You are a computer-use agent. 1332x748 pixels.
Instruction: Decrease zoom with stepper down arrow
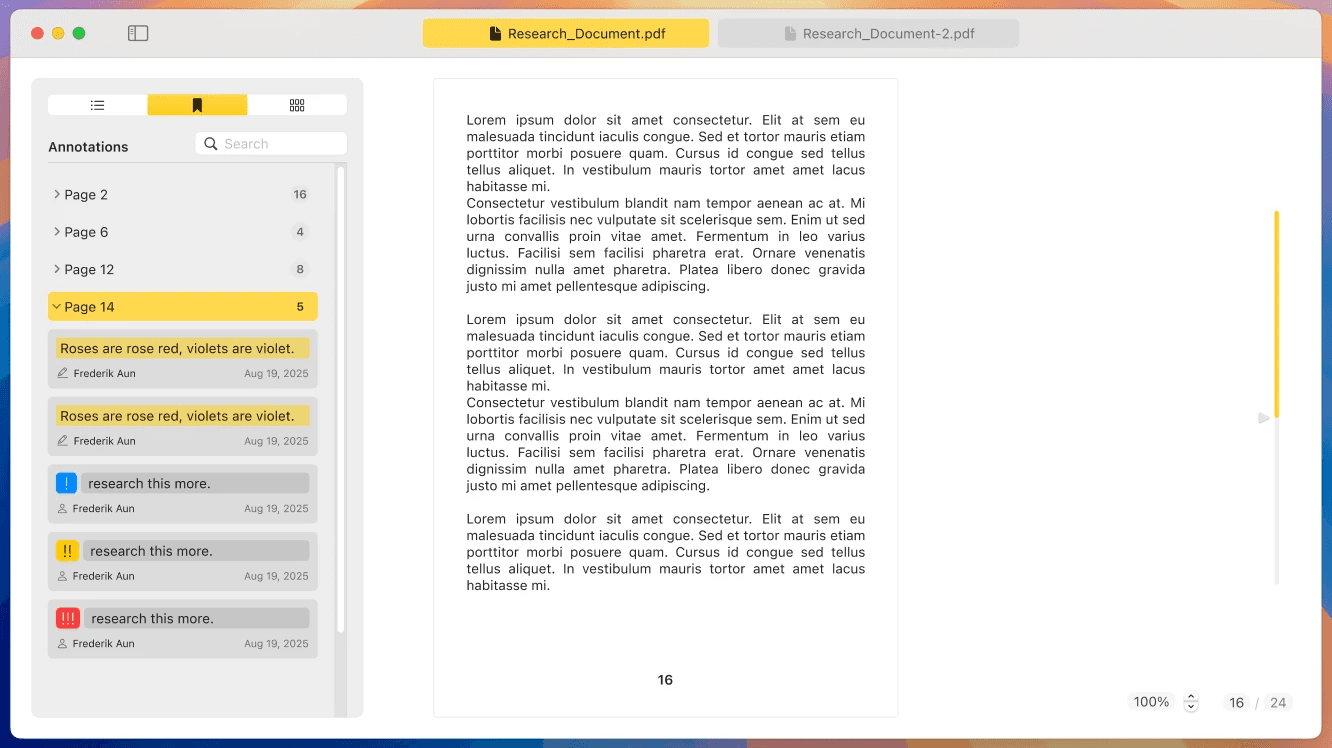tap(1190, 707)
